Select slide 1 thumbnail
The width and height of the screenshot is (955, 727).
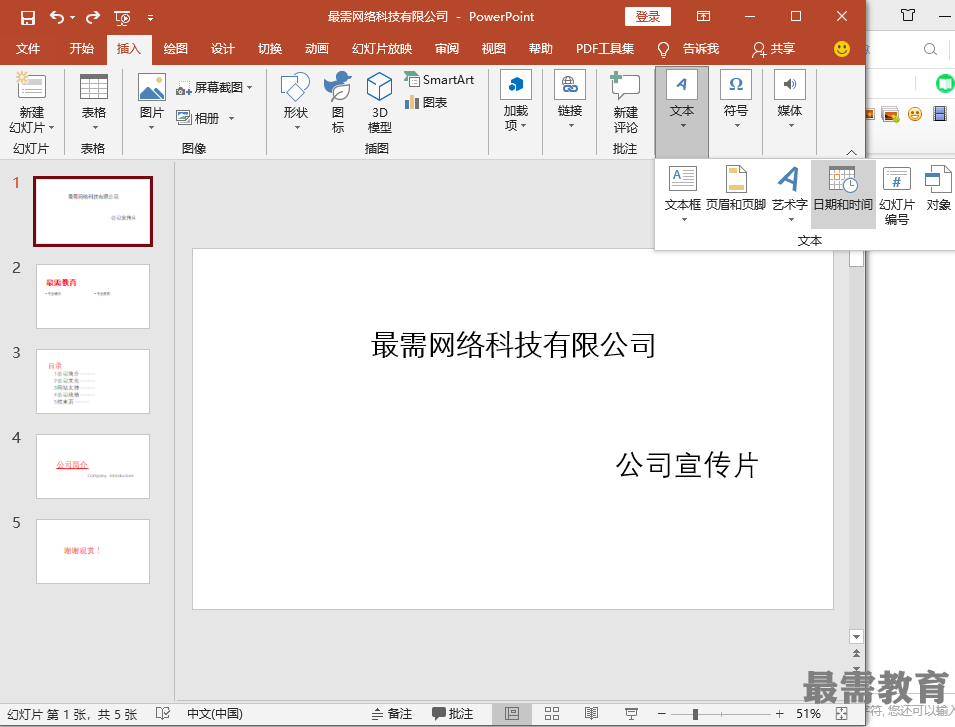pos(93,211)
